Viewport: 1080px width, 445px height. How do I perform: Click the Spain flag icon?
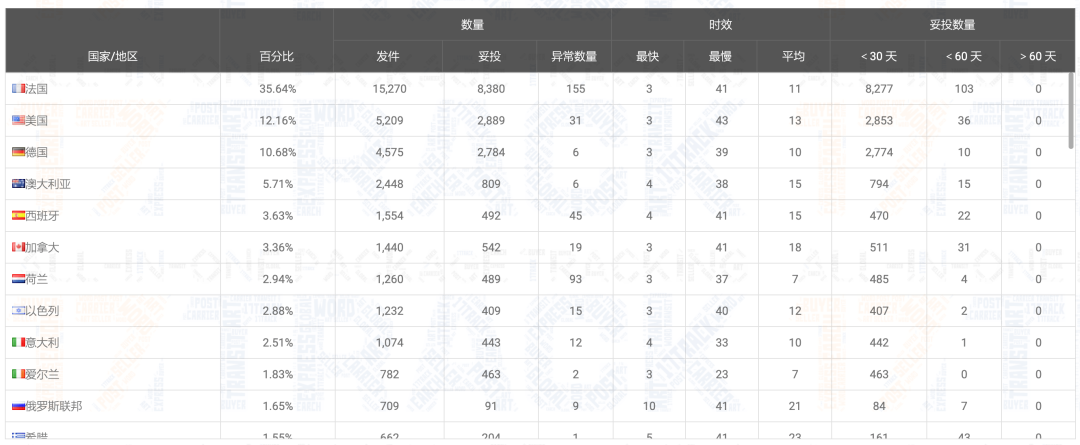coord(18,215)
